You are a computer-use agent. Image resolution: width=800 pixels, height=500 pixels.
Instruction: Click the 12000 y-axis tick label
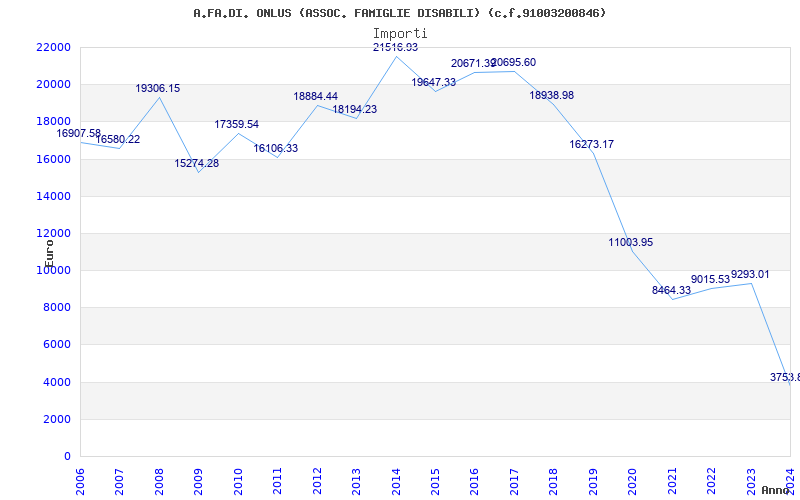coord(53,234)
